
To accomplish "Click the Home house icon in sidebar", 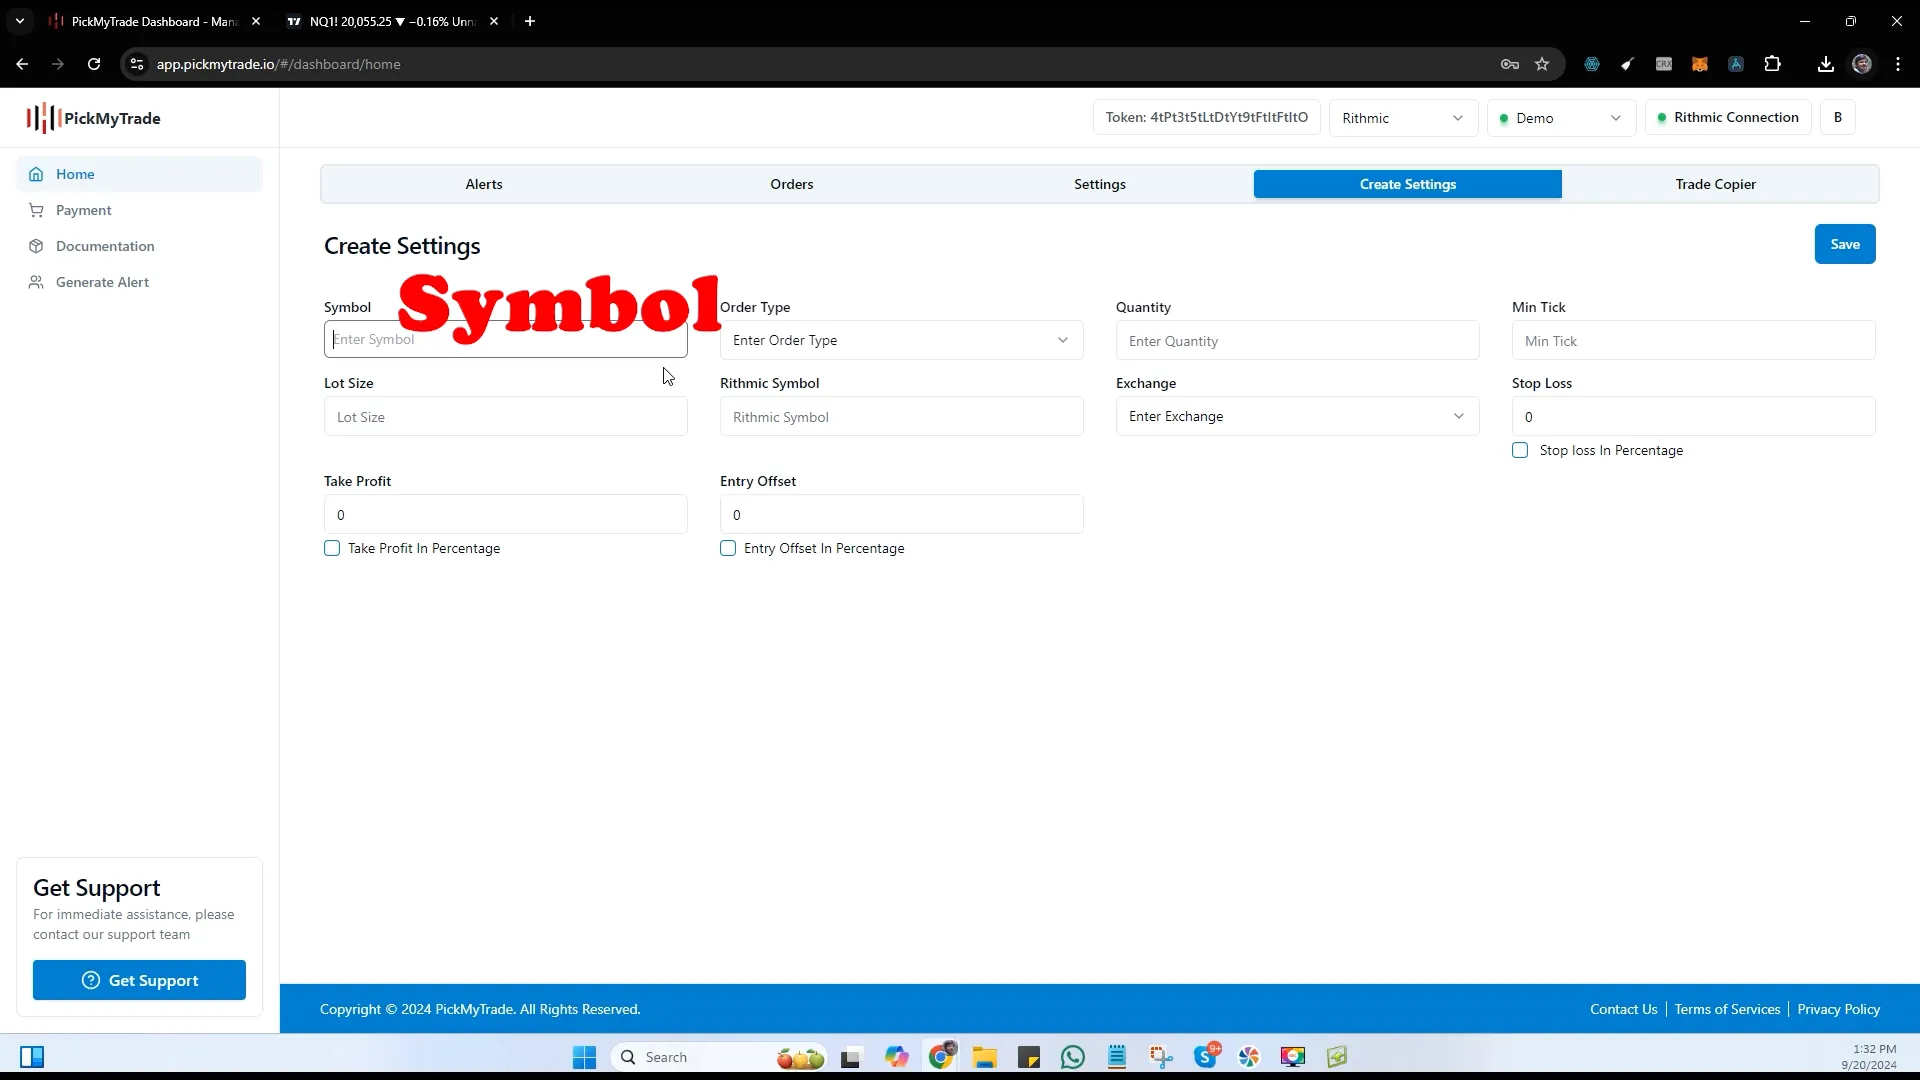I will 36,174.
